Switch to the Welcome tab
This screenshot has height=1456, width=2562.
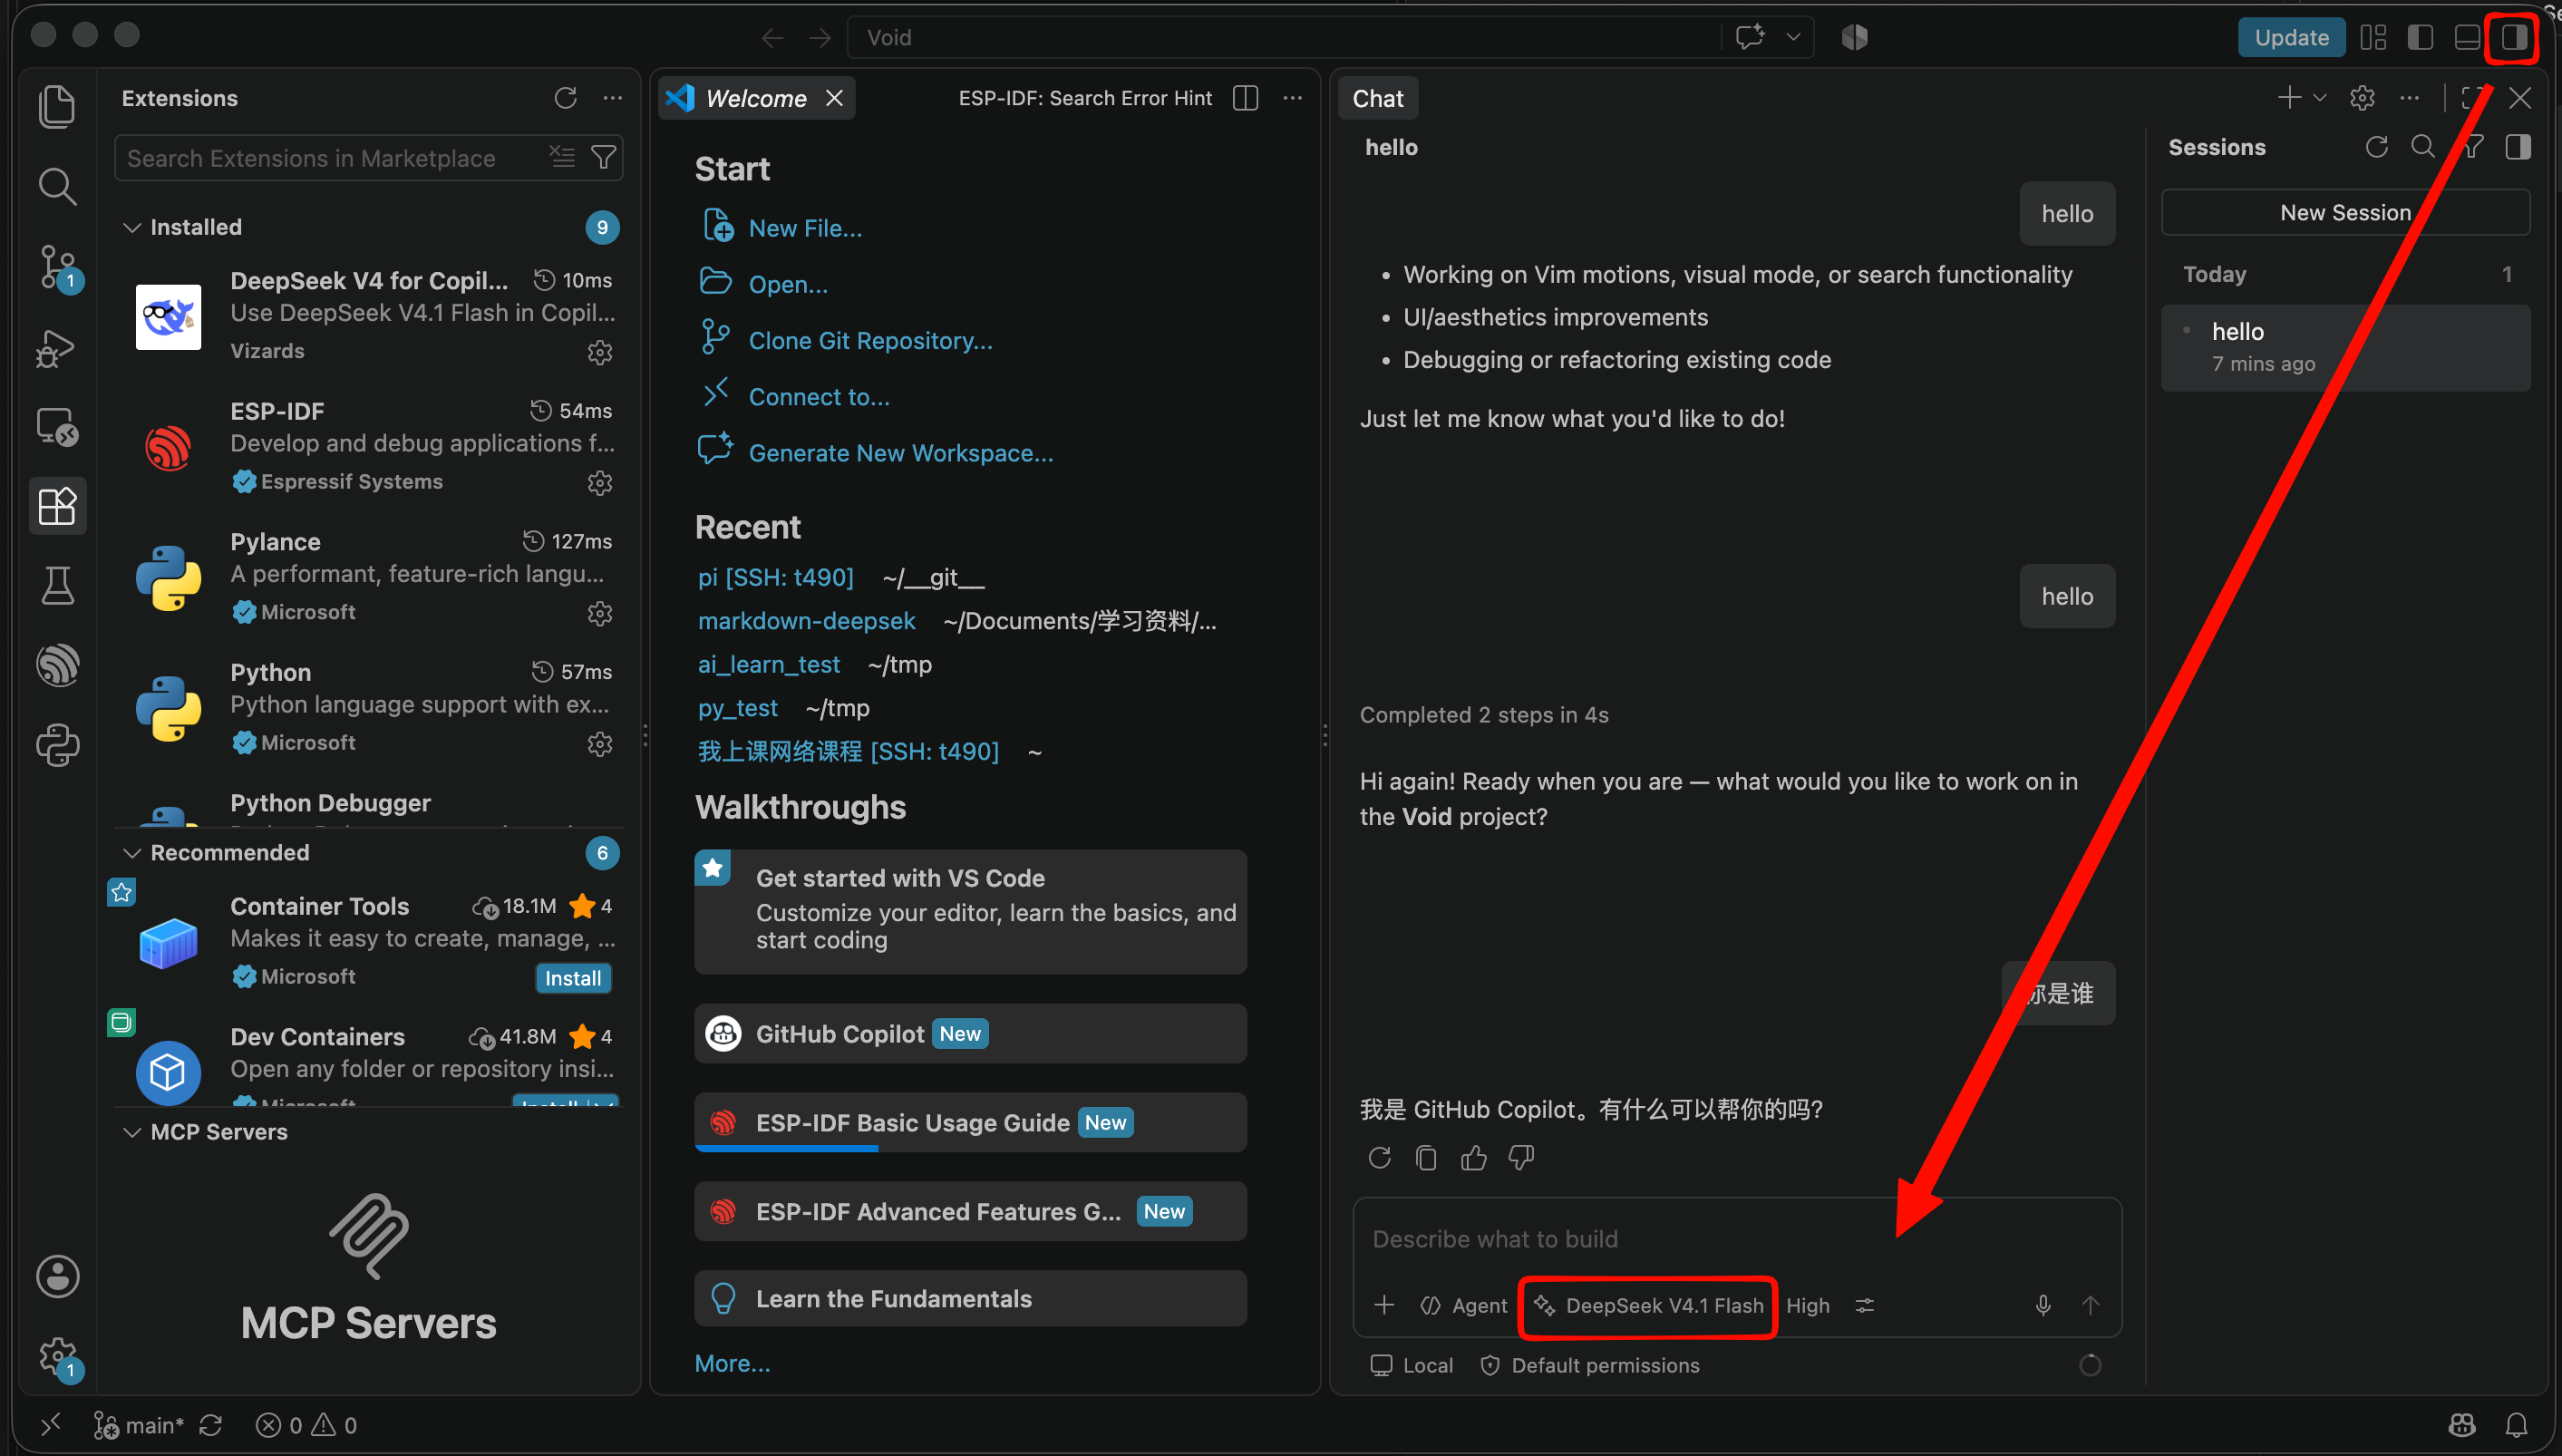756,98
